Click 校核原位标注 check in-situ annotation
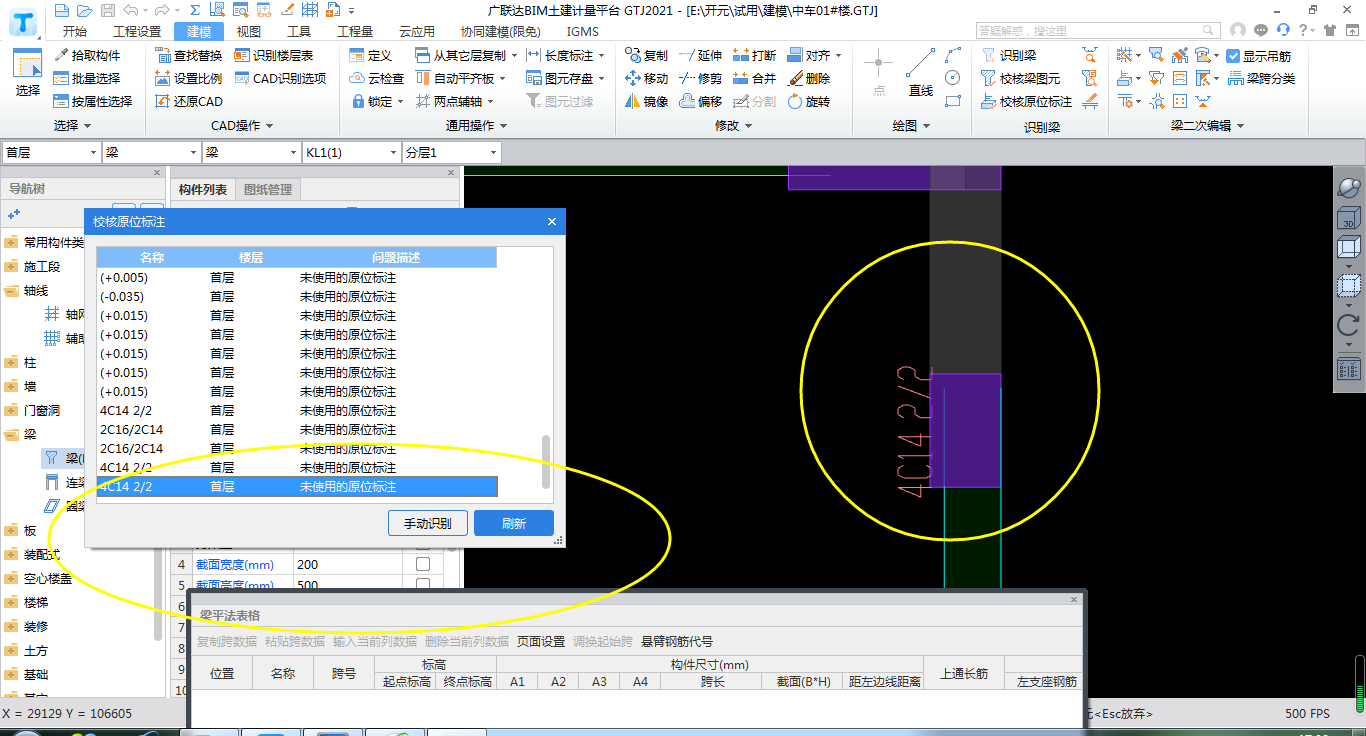The image size is (1366, 736). pyautogui.click(x=1027, y=101)
